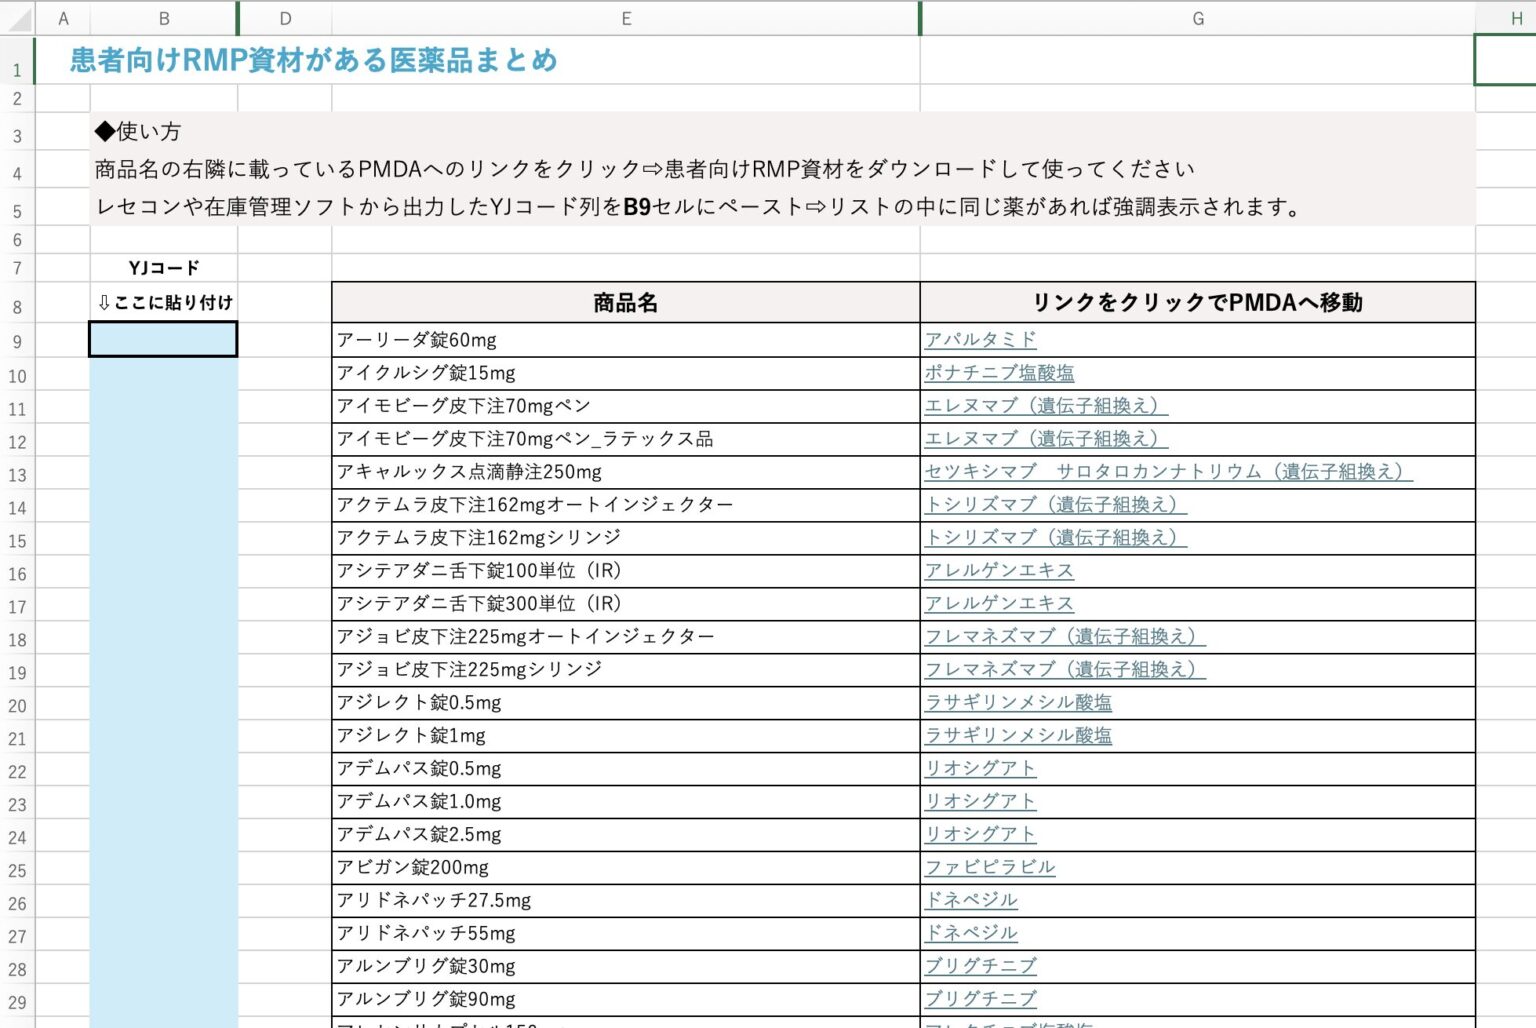
Task: Open ラサギリンメシル酸塩 link for アジレクト錠1mg
Action: click(x=1018, y=735)
